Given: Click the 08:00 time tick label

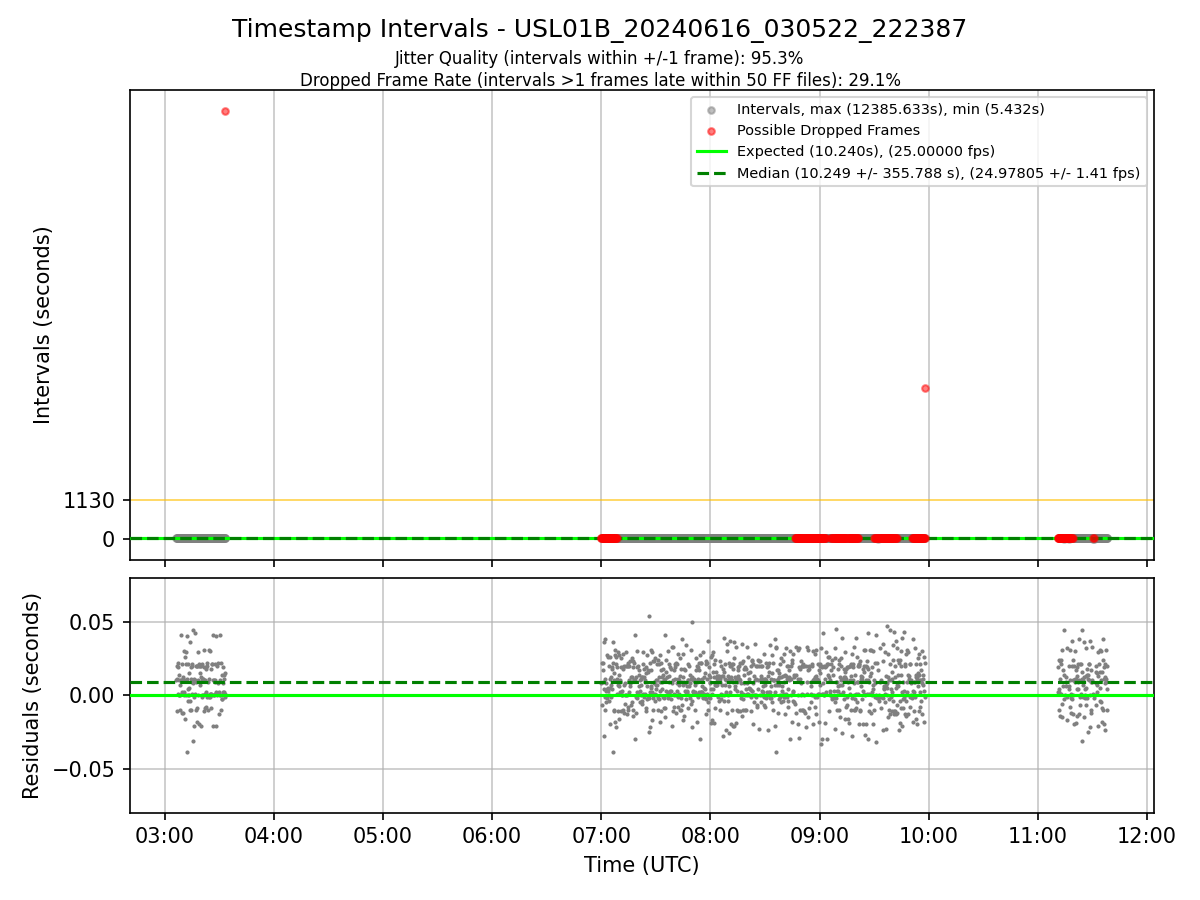Looking at the screenshot, I should (x=710, y=834).
